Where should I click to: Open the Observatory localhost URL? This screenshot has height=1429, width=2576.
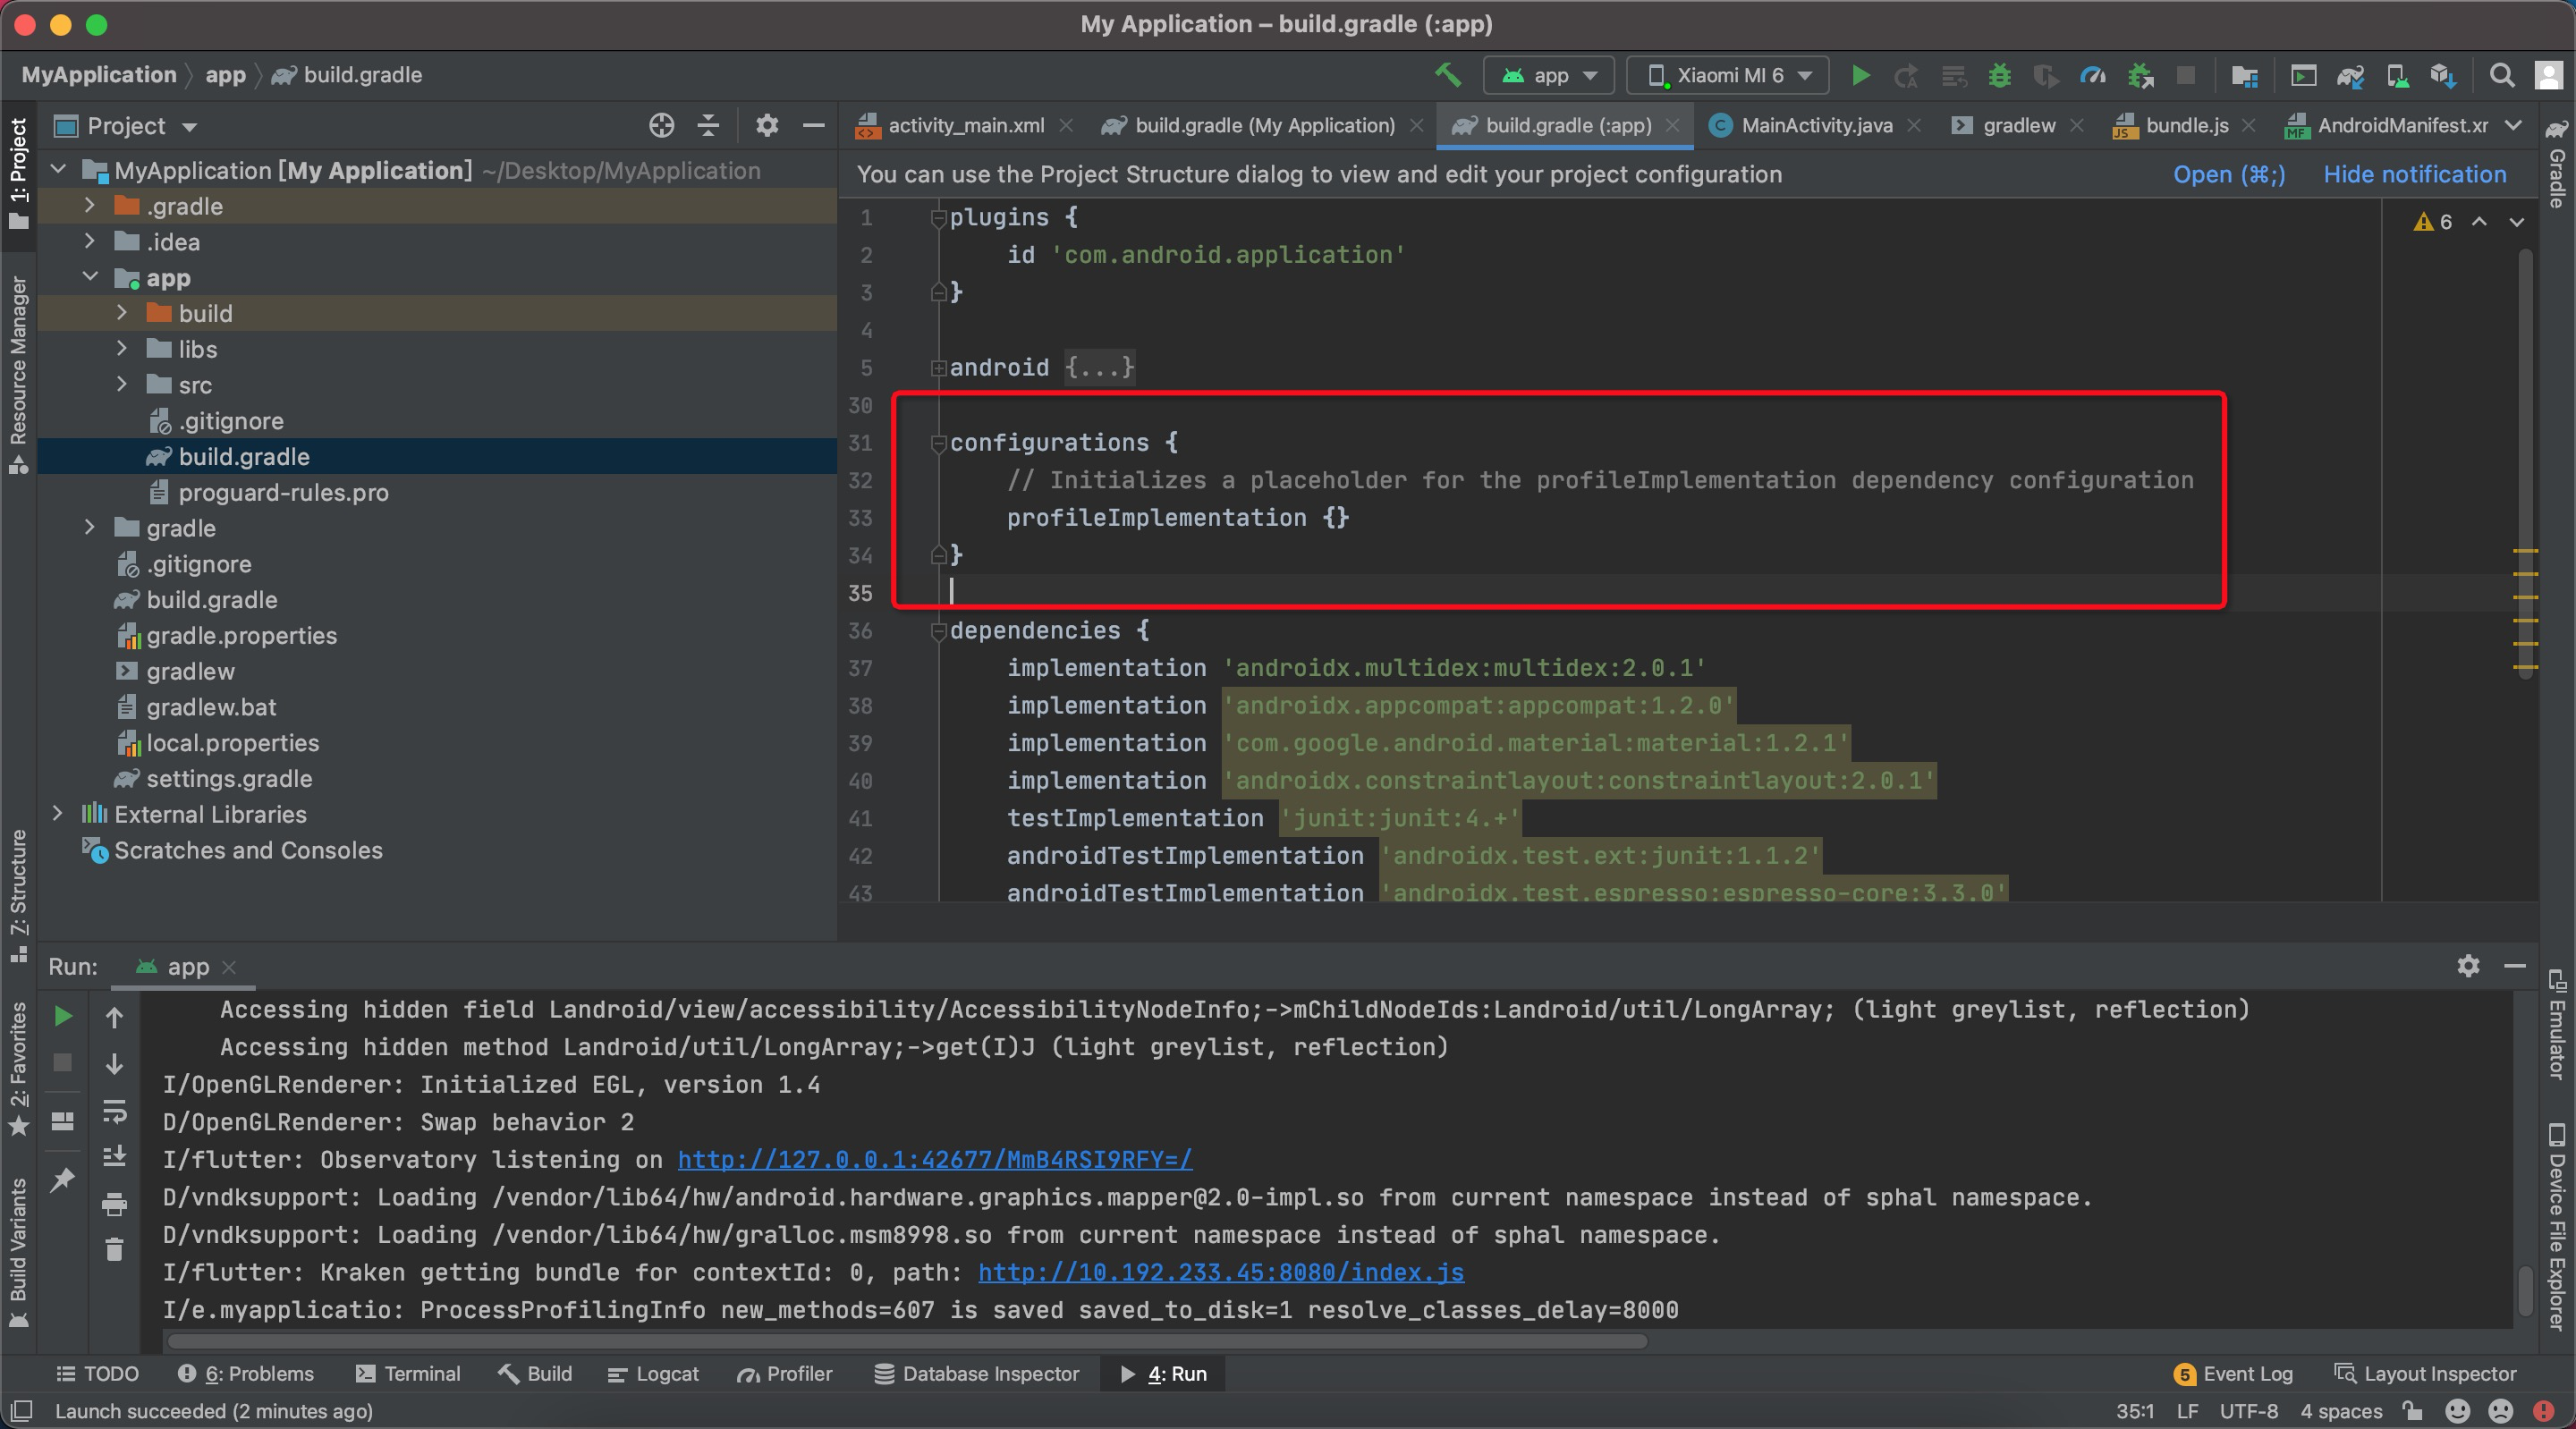tap(933, 1160)
